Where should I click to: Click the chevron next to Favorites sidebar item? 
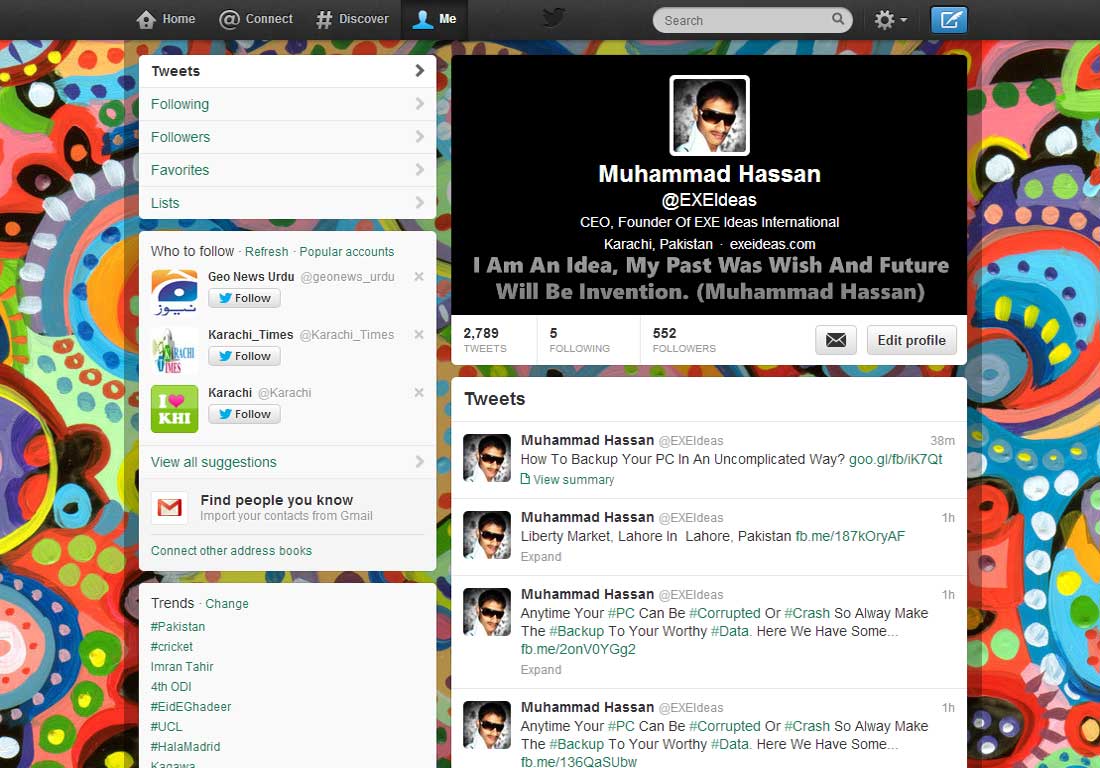(x=420, y=169)
